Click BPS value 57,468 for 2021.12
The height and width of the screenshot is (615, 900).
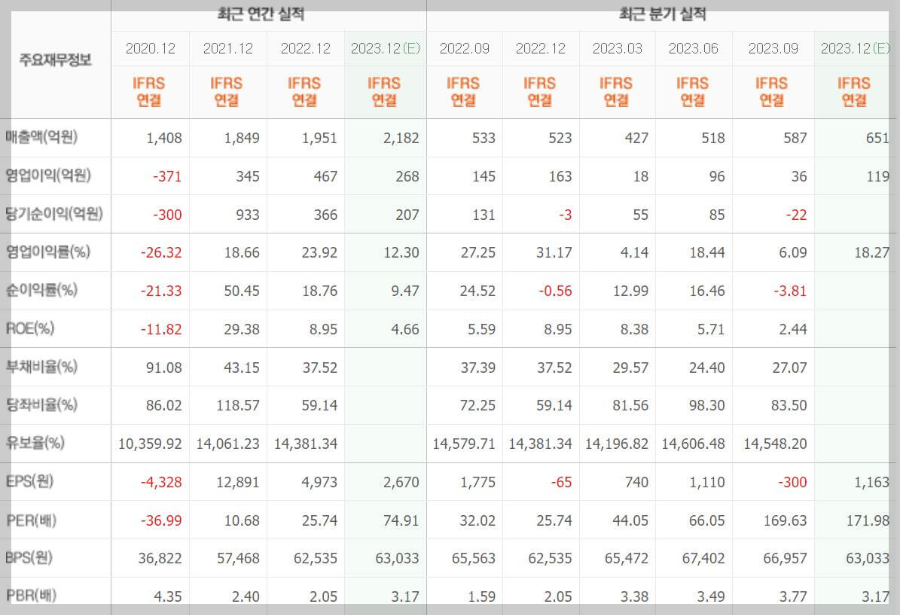(x=238, y=558)
